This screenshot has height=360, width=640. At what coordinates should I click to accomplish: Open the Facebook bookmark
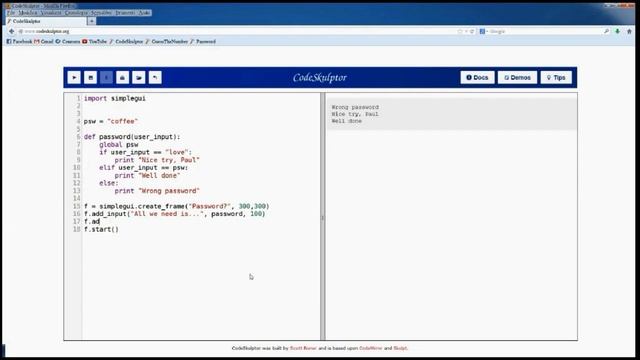(x=19, y=41)
